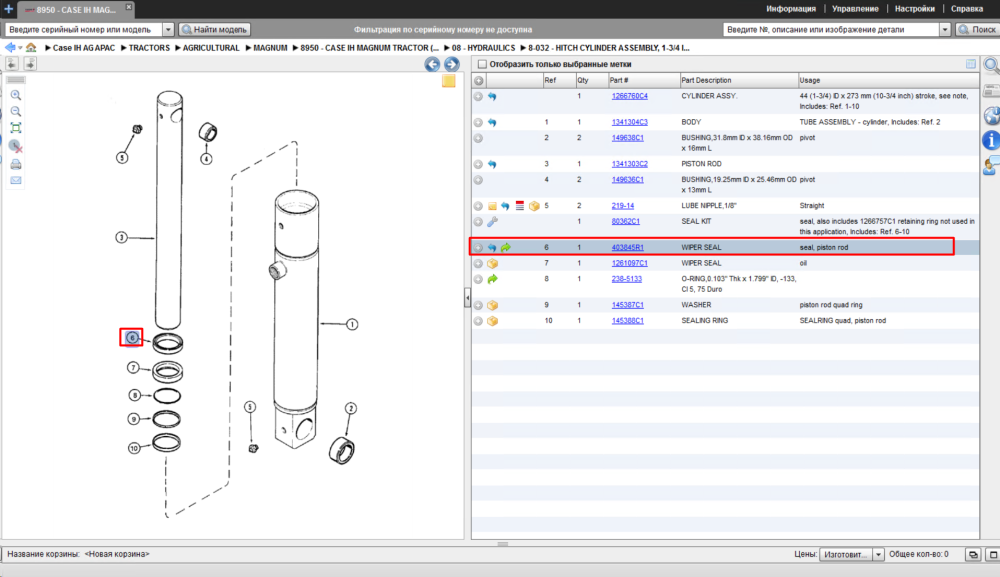Open the serial number or model dropdown
1000x577 pixels.
[168, 29]
